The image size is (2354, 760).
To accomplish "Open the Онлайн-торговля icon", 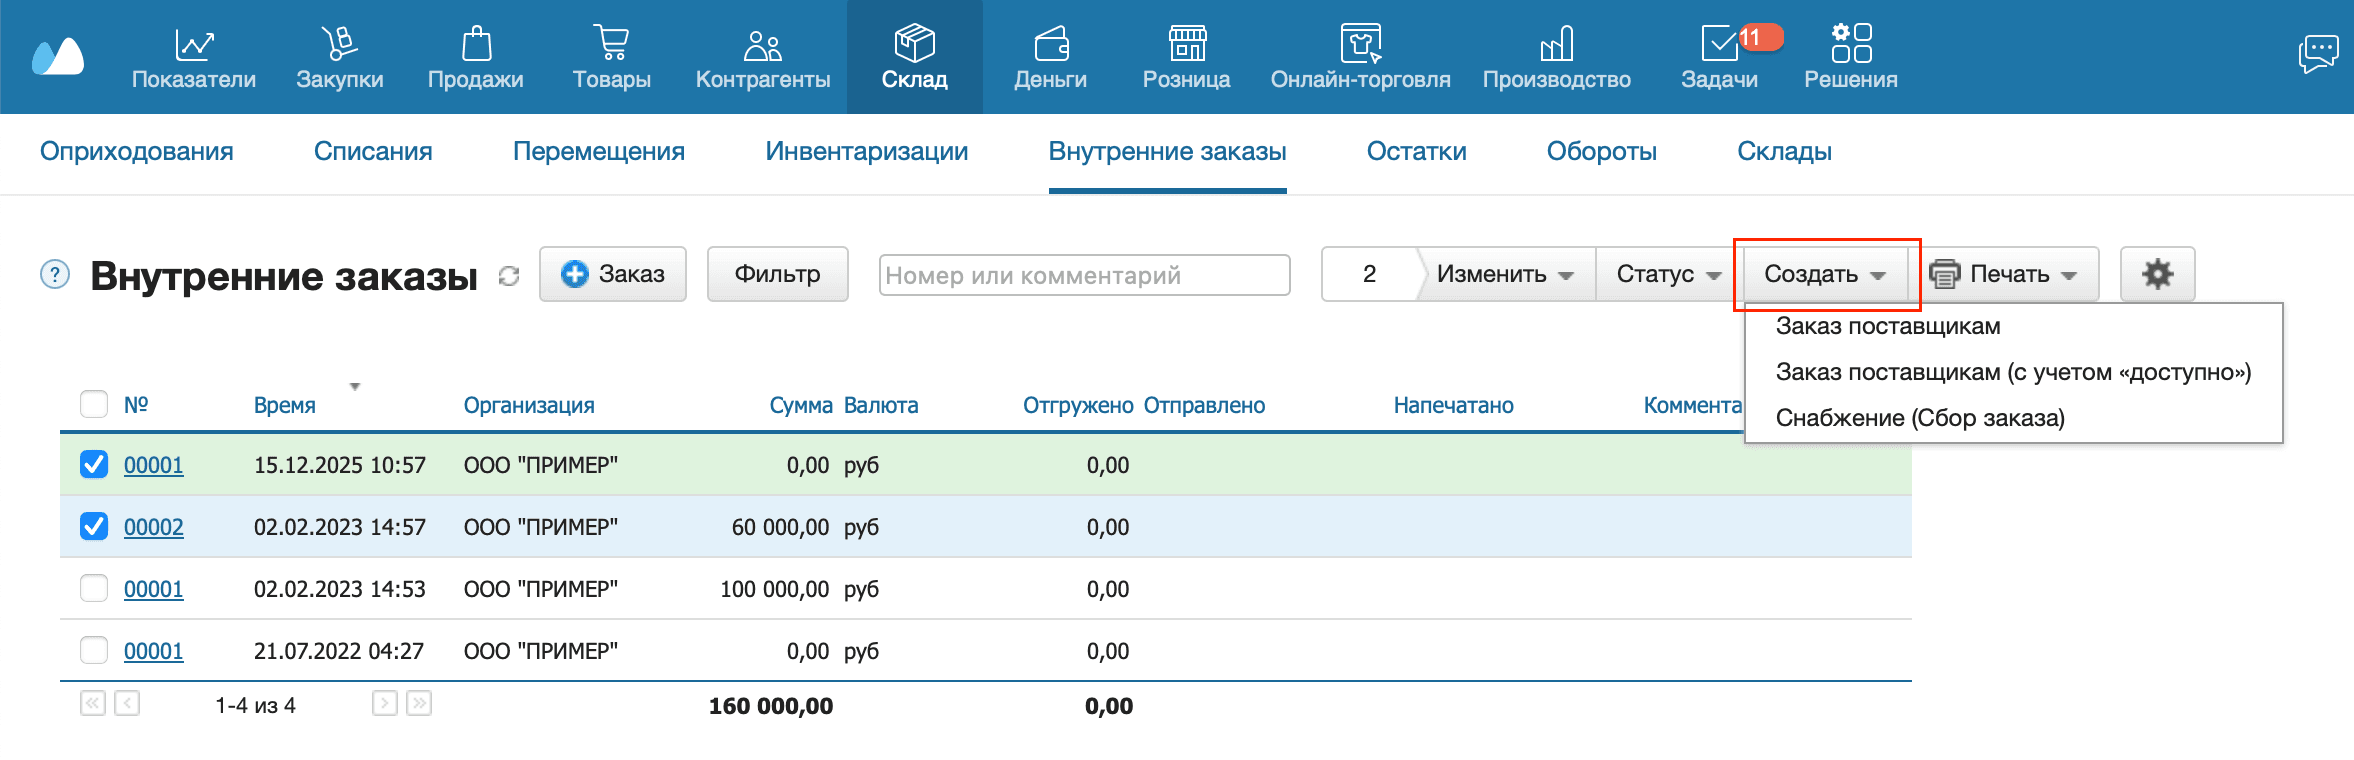I will point(1361,44).
